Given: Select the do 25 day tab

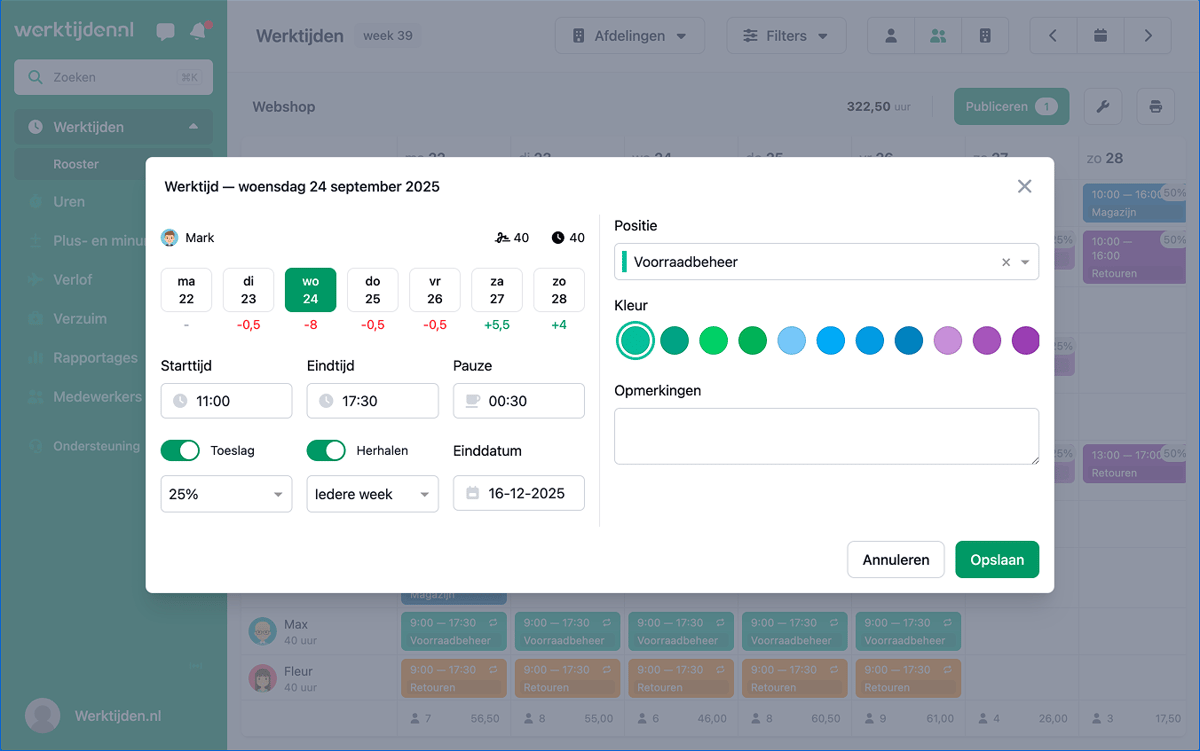Looking at the screenshot, I should click(x=372, y=290).
